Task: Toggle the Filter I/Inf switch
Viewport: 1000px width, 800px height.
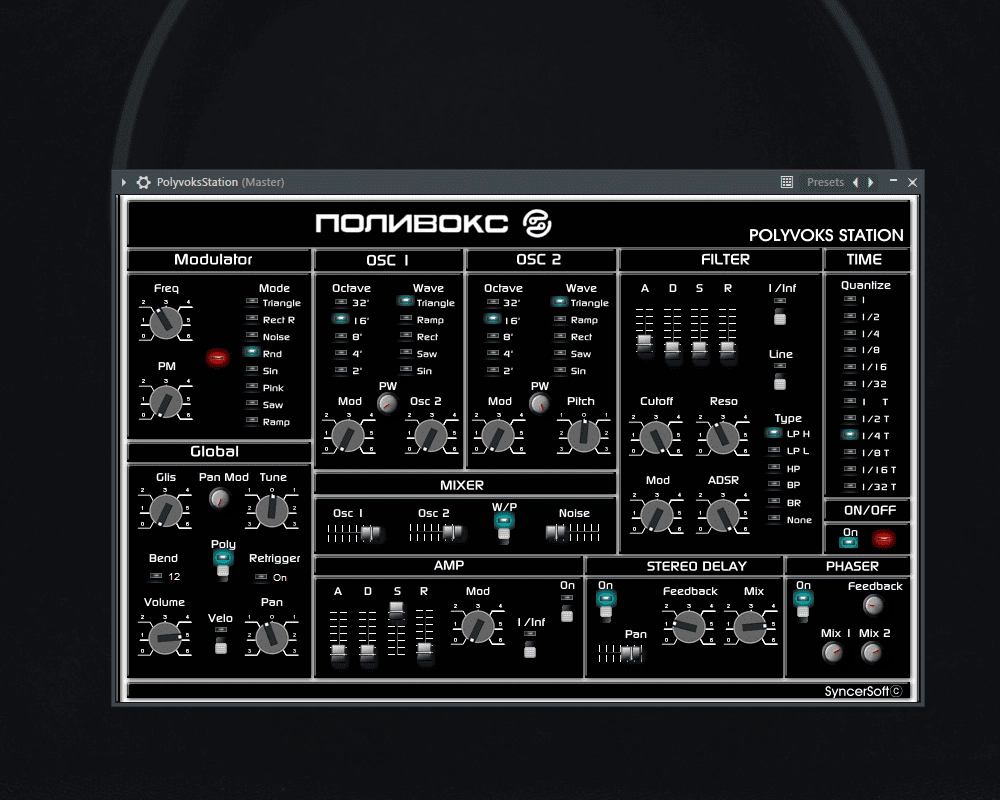Action: click(780, 315)
